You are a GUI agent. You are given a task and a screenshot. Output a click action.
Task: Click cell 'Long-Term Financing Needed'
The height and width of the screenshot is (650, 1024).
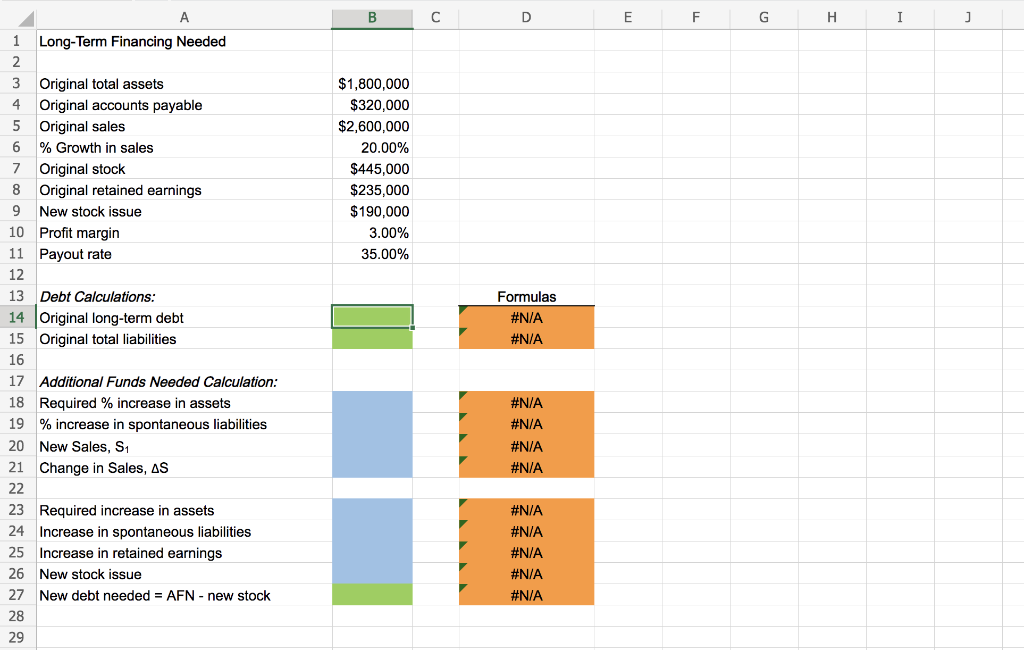[184, 41]
